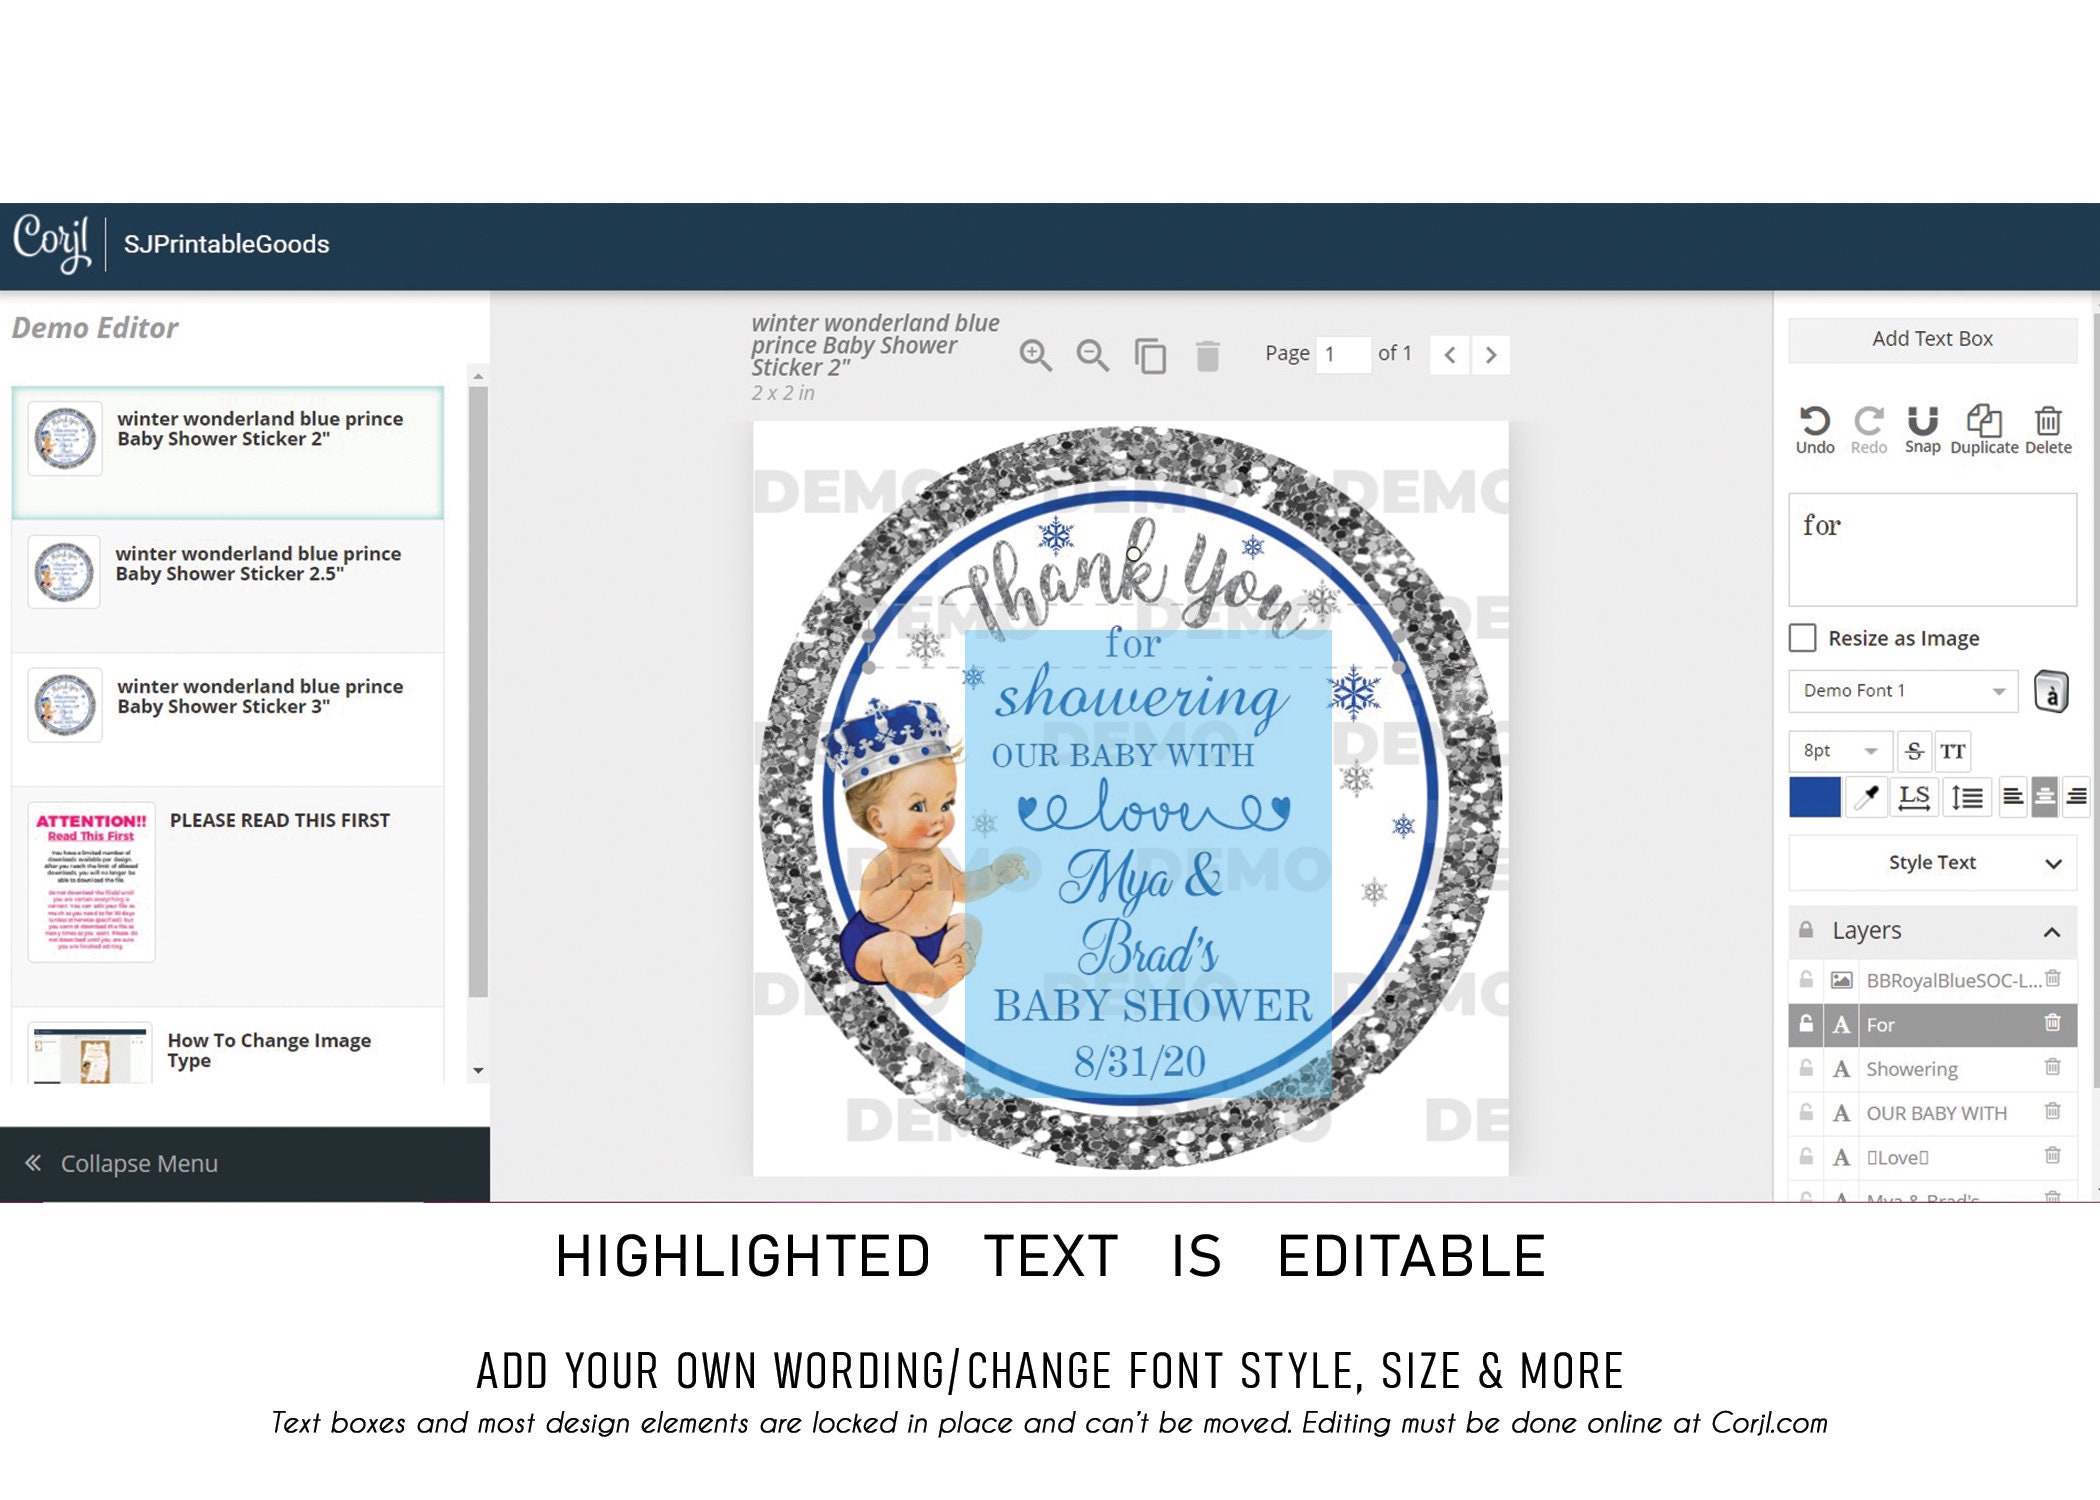Open the line height spacing control
The image size is (2100, 1500).
(1966, 797)
